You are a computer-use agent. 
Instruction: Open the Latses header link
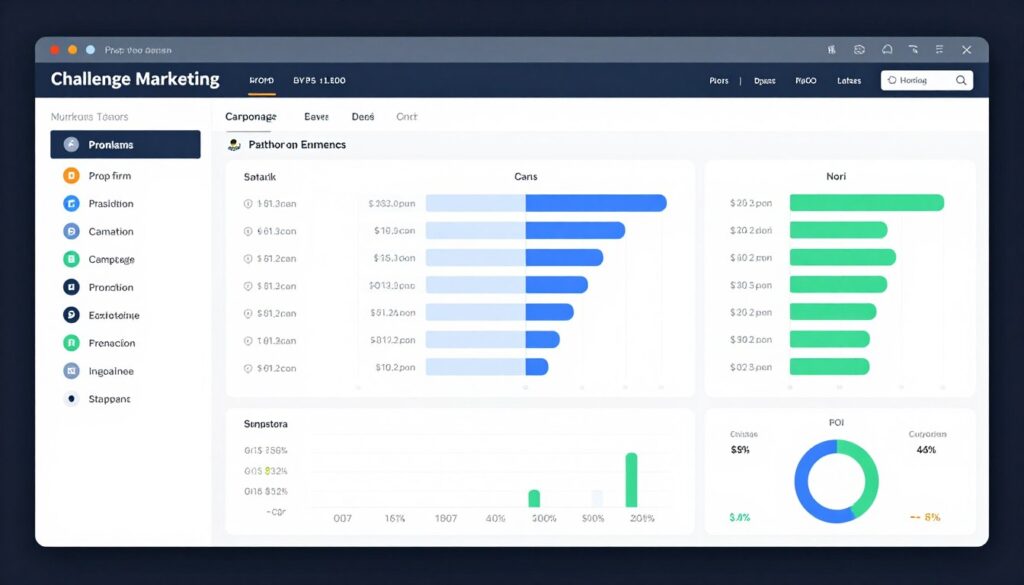click(849, 81)
